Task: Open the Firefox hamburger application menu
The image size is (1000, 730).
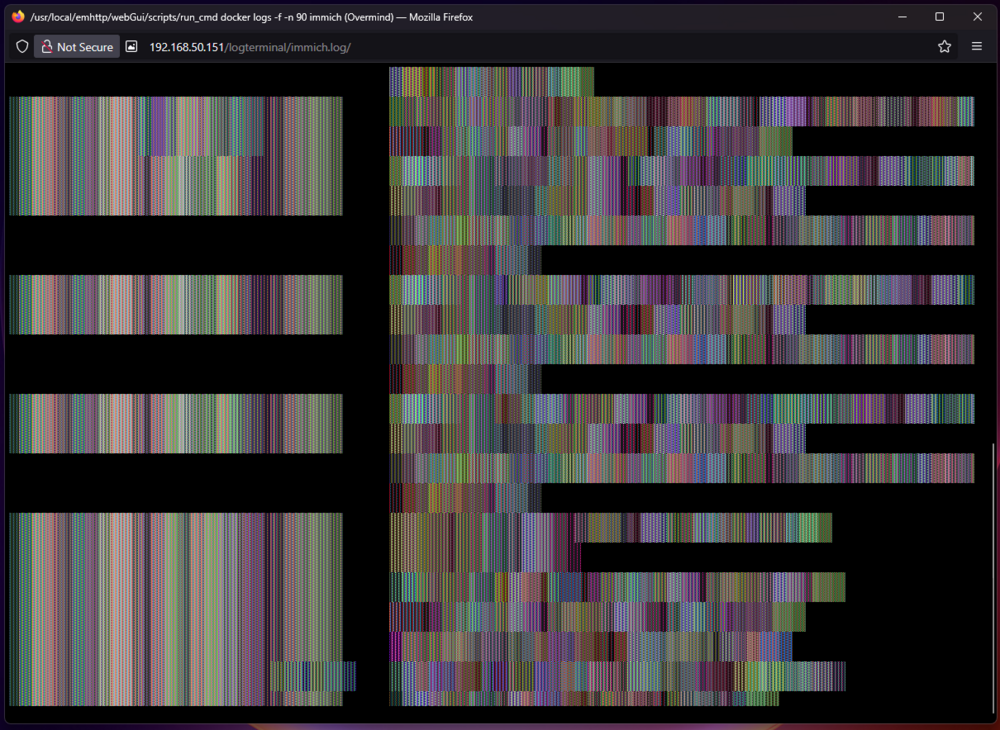Action: pos(977,47)
